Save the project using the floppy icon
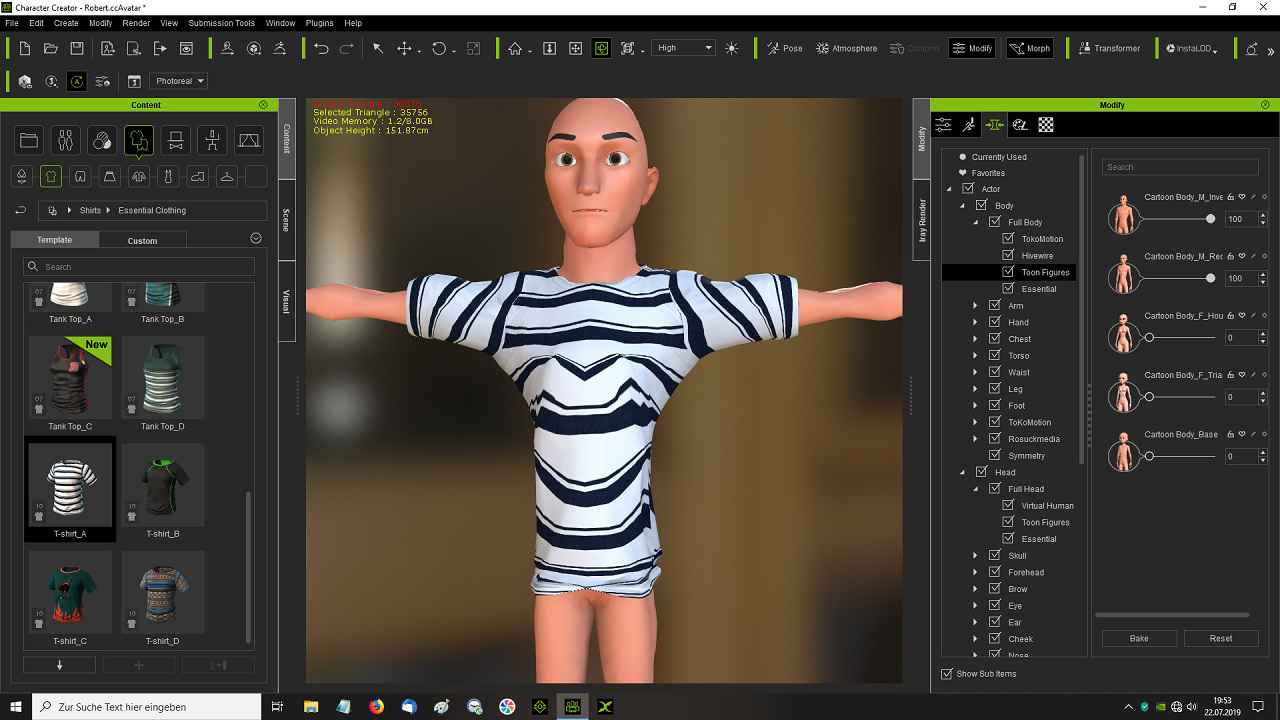Viewport: 1280px width, 720px height. (77, 48)
